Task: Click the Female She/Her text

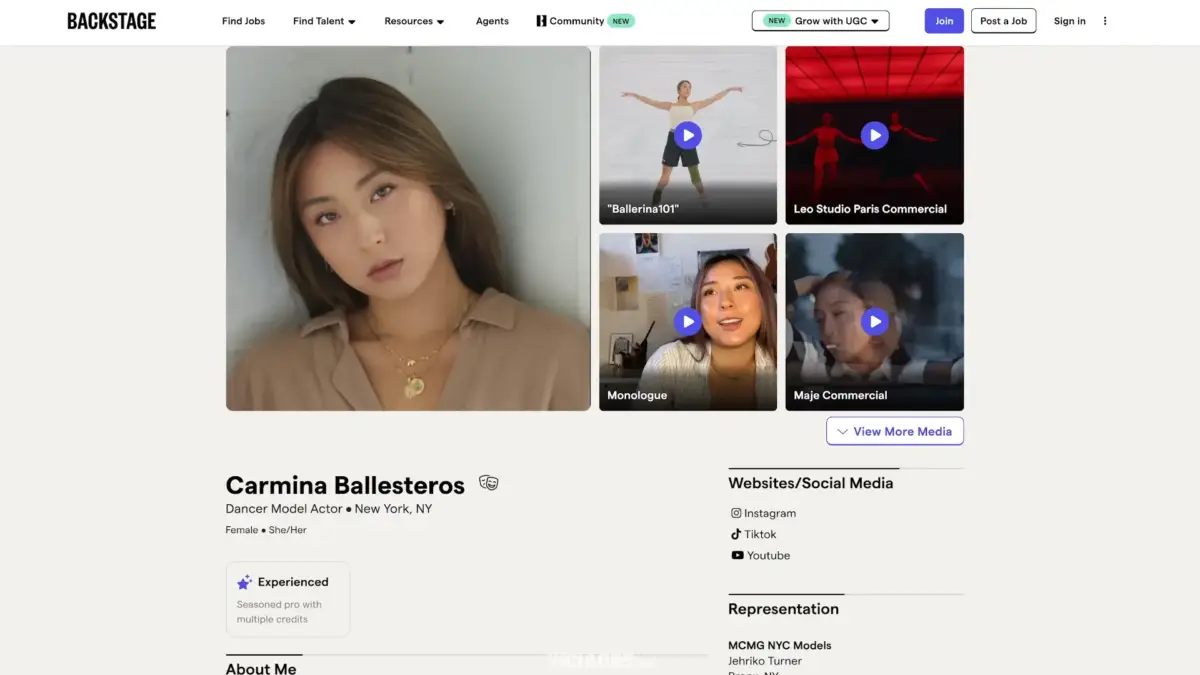Action: (266, 530)
